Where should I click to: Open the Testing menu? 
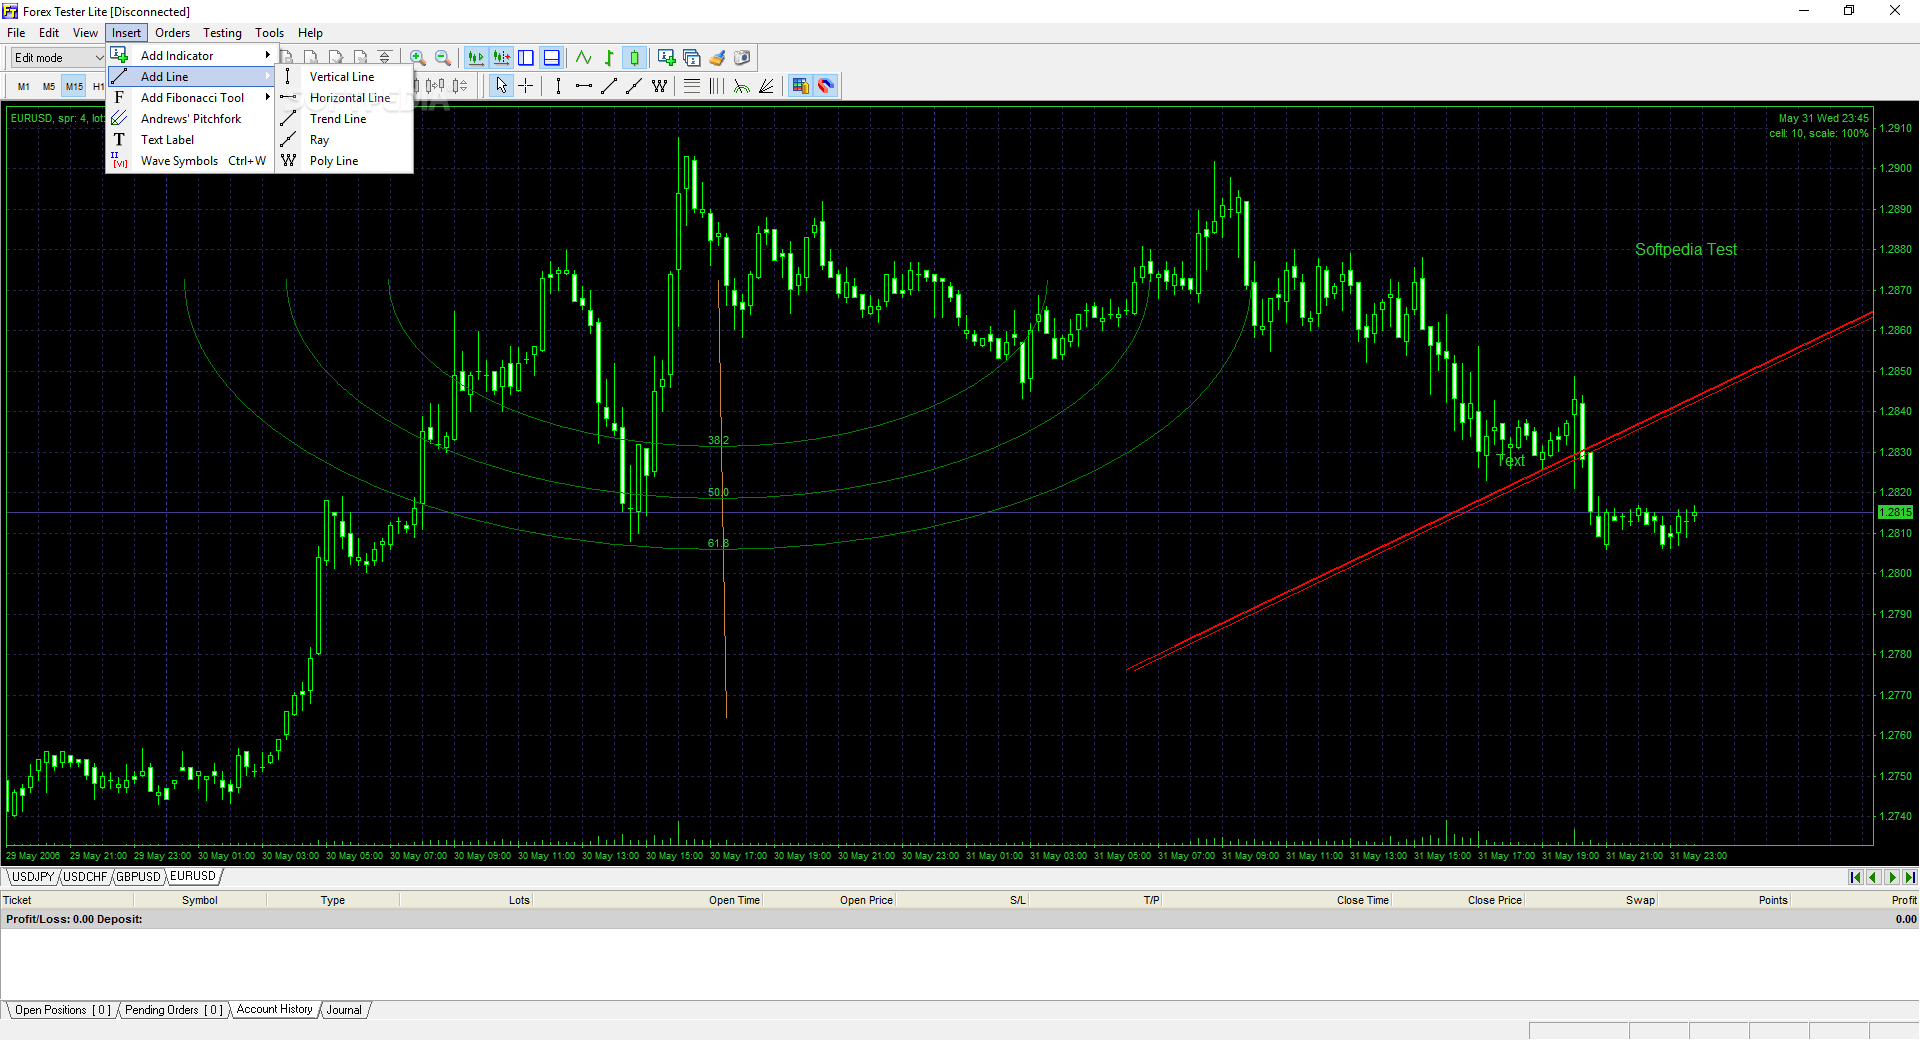222,33
